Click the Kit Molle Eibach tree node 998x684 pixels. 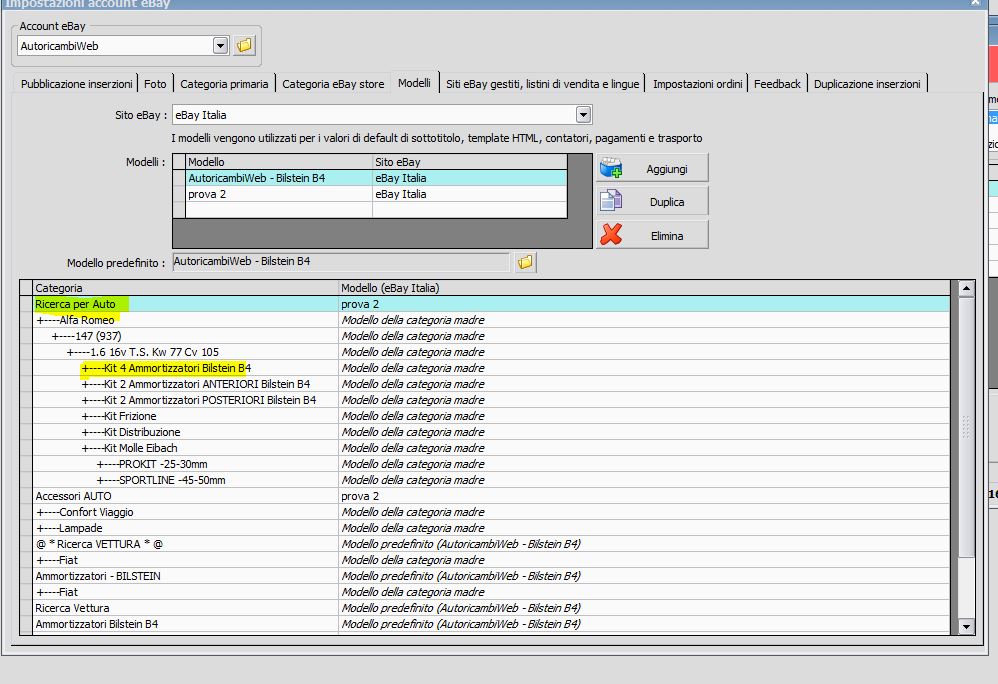coord(140,448)
